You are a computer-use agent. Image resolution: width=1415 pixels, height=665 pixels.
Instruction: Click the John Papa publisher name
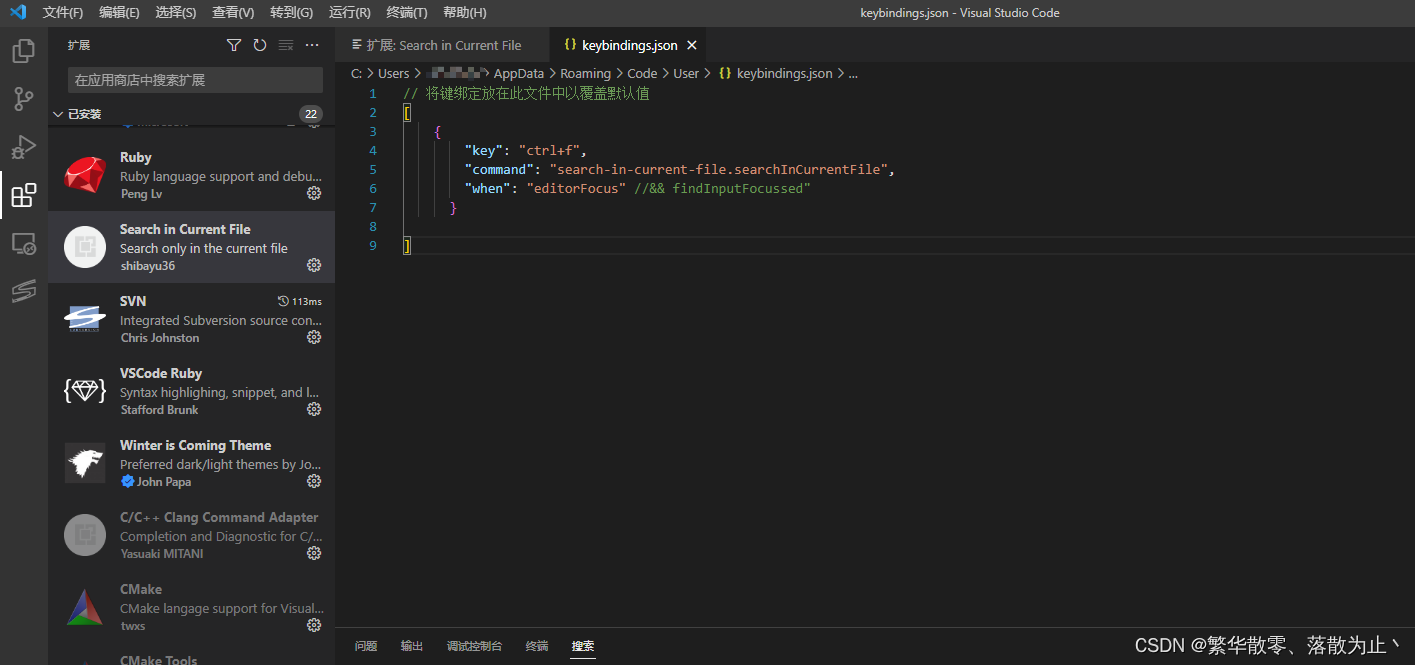pyautogui.click(x=163, y=482)
